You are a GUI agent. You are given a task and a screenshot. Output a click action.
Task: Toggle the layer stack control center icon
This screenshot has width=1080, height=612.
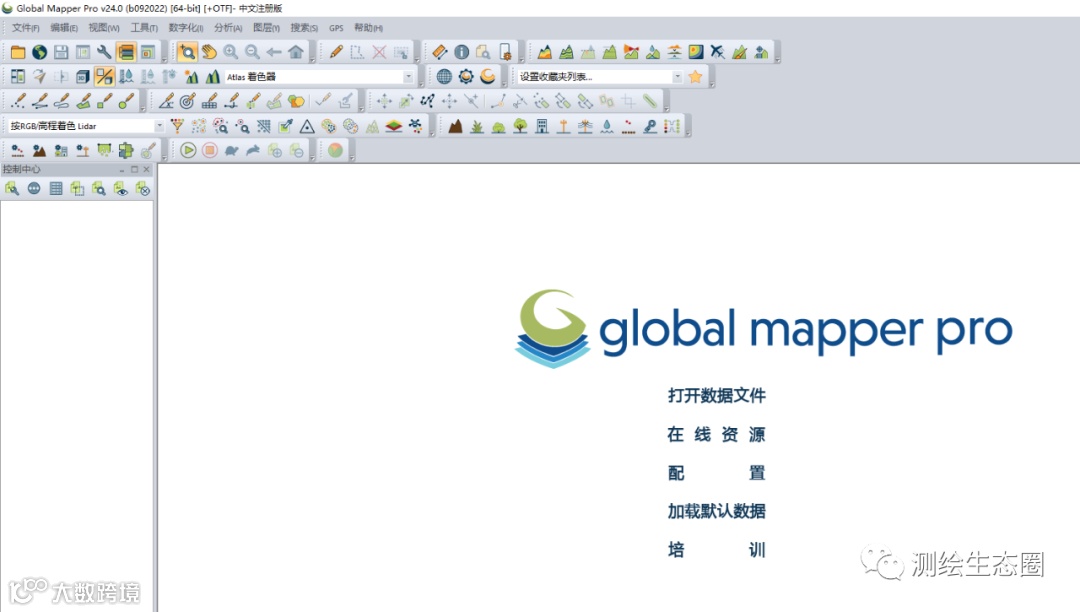(125, 52)
